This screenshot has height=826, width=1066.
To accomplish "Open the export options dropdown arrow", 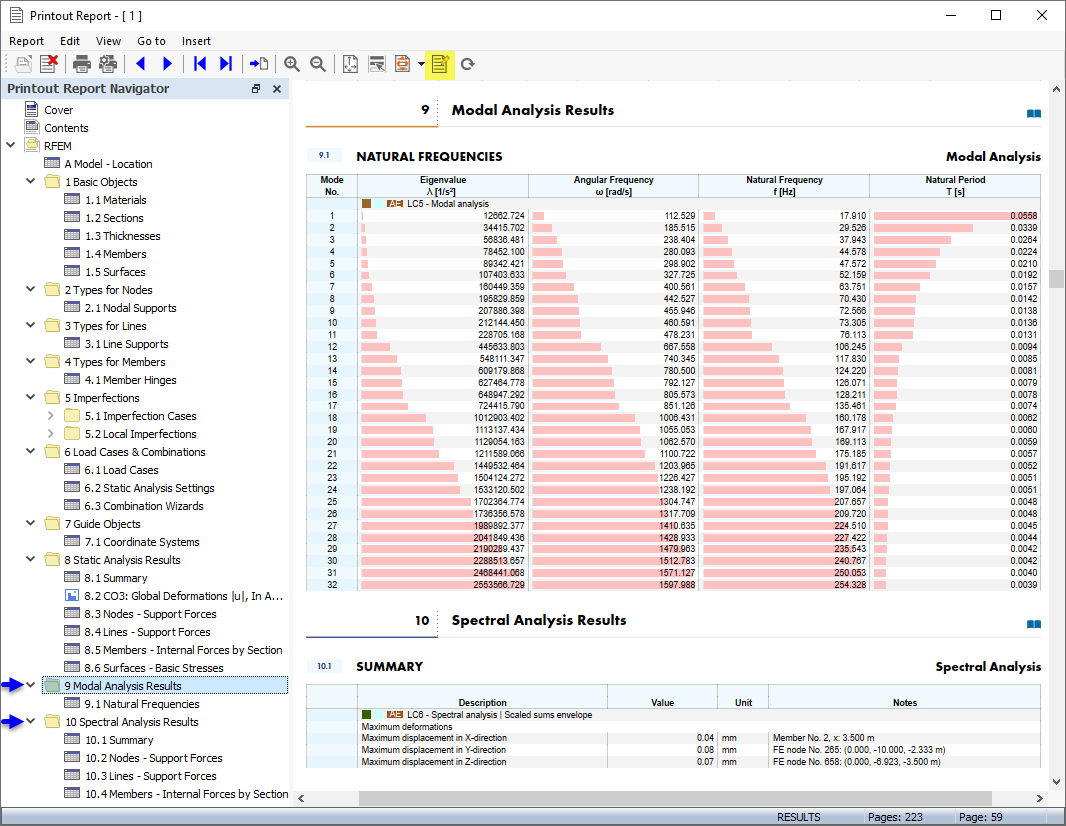I will coord(419,64).
